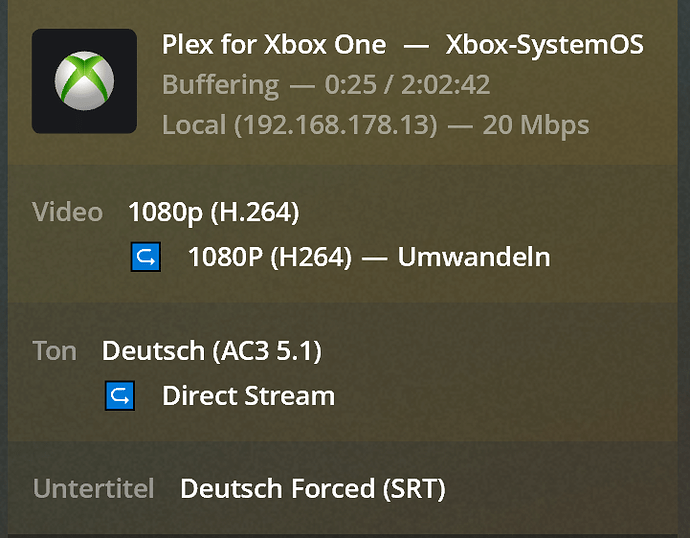This screenshot has width=690, height=538.
Task: Click the Untertitel subtitle section label
Action: pyautogui.click(x=93, y=489)
